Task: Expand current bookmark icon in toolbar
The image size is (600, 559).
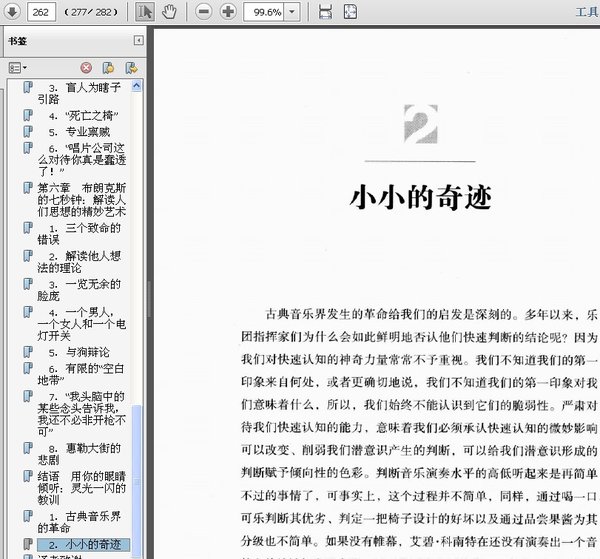Action: [131, 68]
